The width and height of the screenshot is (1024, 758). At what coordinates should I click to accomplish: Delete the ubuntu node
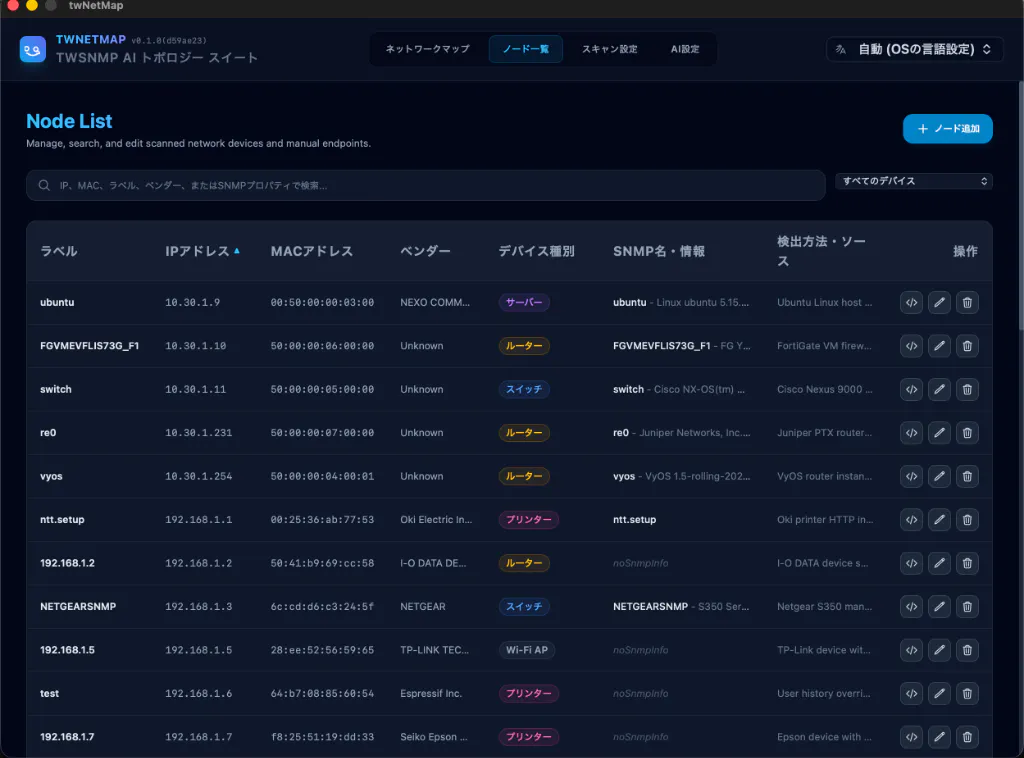[967, 302]
